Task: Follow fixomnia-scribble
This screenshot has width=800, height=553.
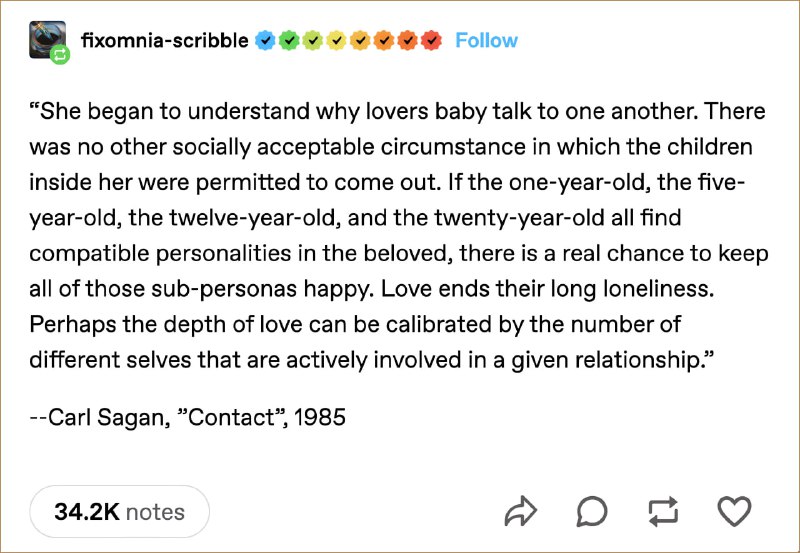Action: [486, 40]
